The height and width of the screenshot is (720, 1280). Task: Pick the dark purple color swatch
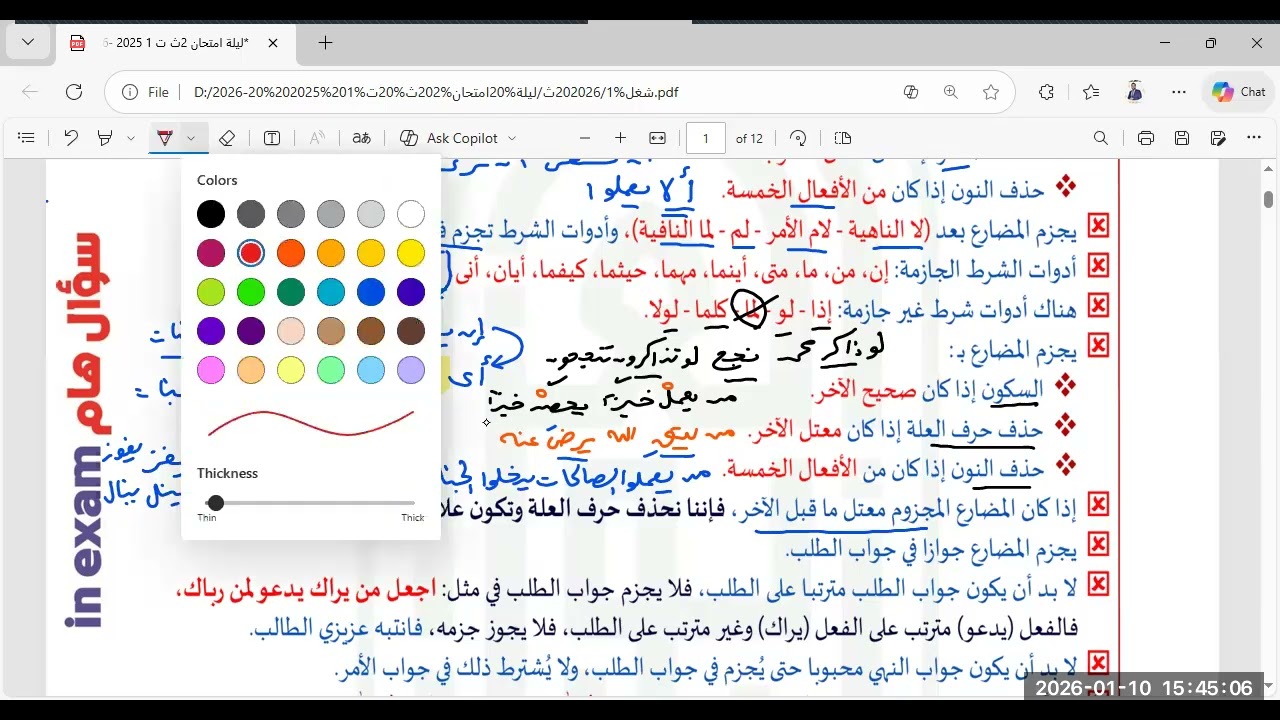coord(251,331)
